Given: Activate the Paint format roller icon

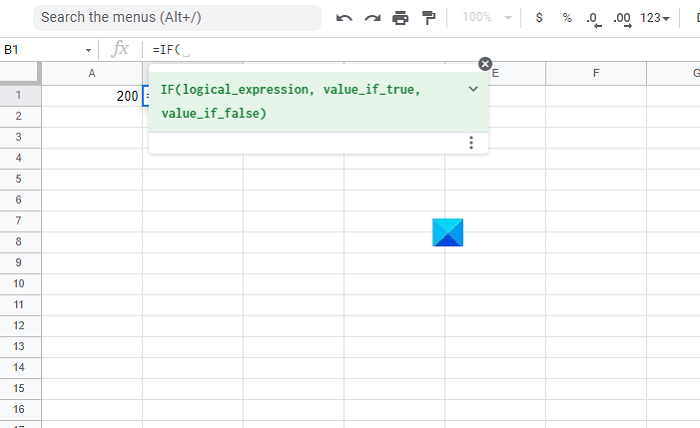Looking at the screenshot, I should pos(429,18).
